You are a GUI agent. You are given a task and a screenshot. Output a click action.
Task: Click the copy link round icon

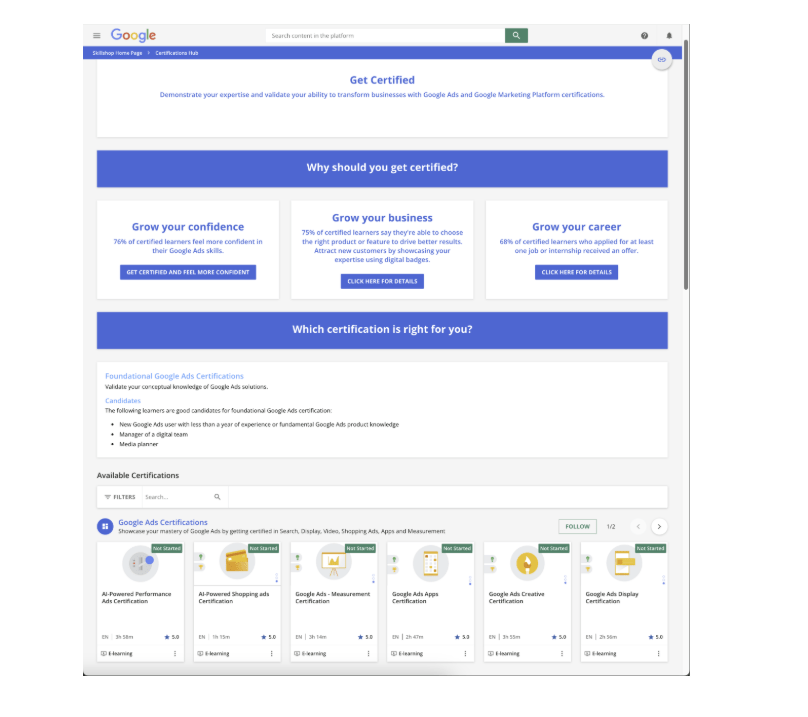tap(661, 60)
